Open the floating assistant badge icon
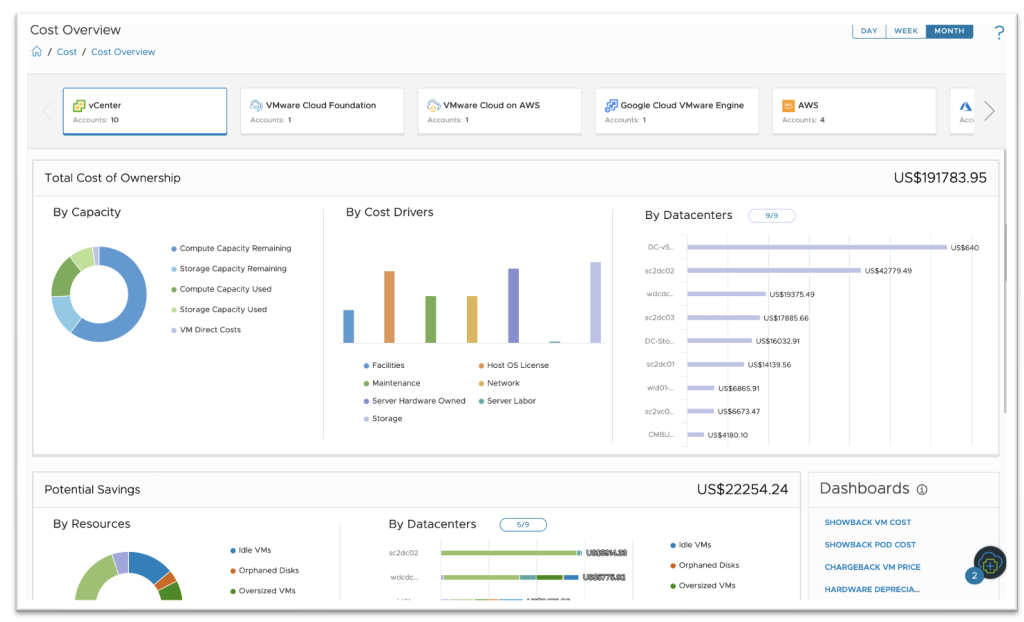This screenshot has width=1024, height=622. click(x=989, y=563)
